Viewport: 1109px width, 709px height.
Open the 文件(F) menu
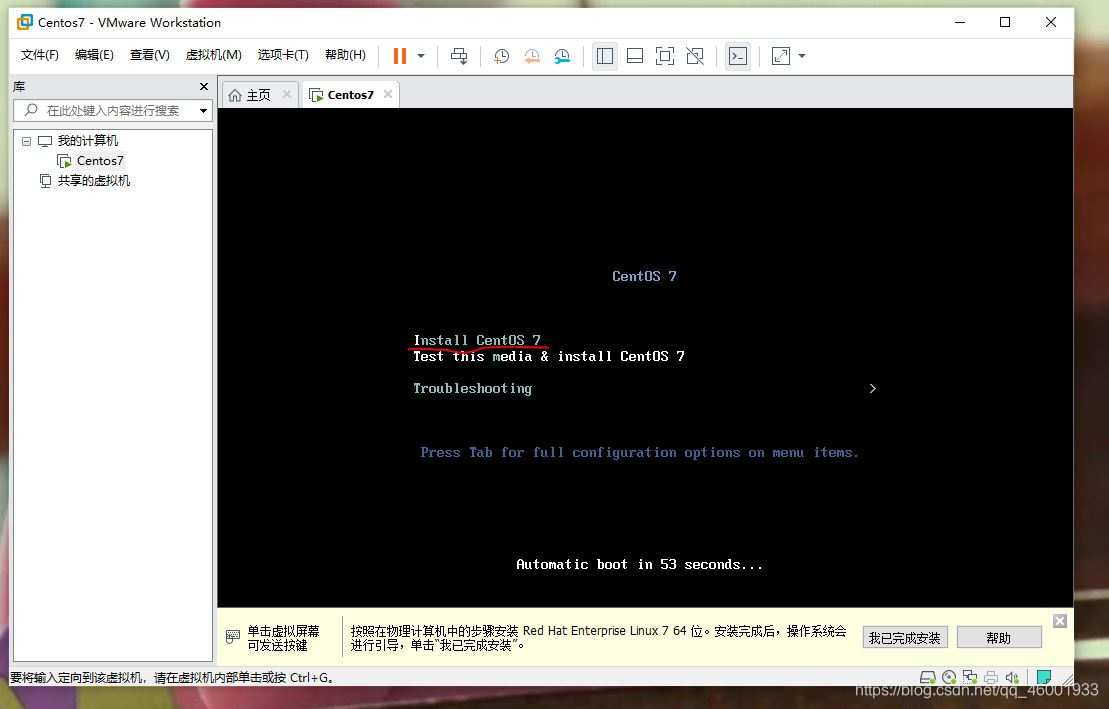point(40,55)
